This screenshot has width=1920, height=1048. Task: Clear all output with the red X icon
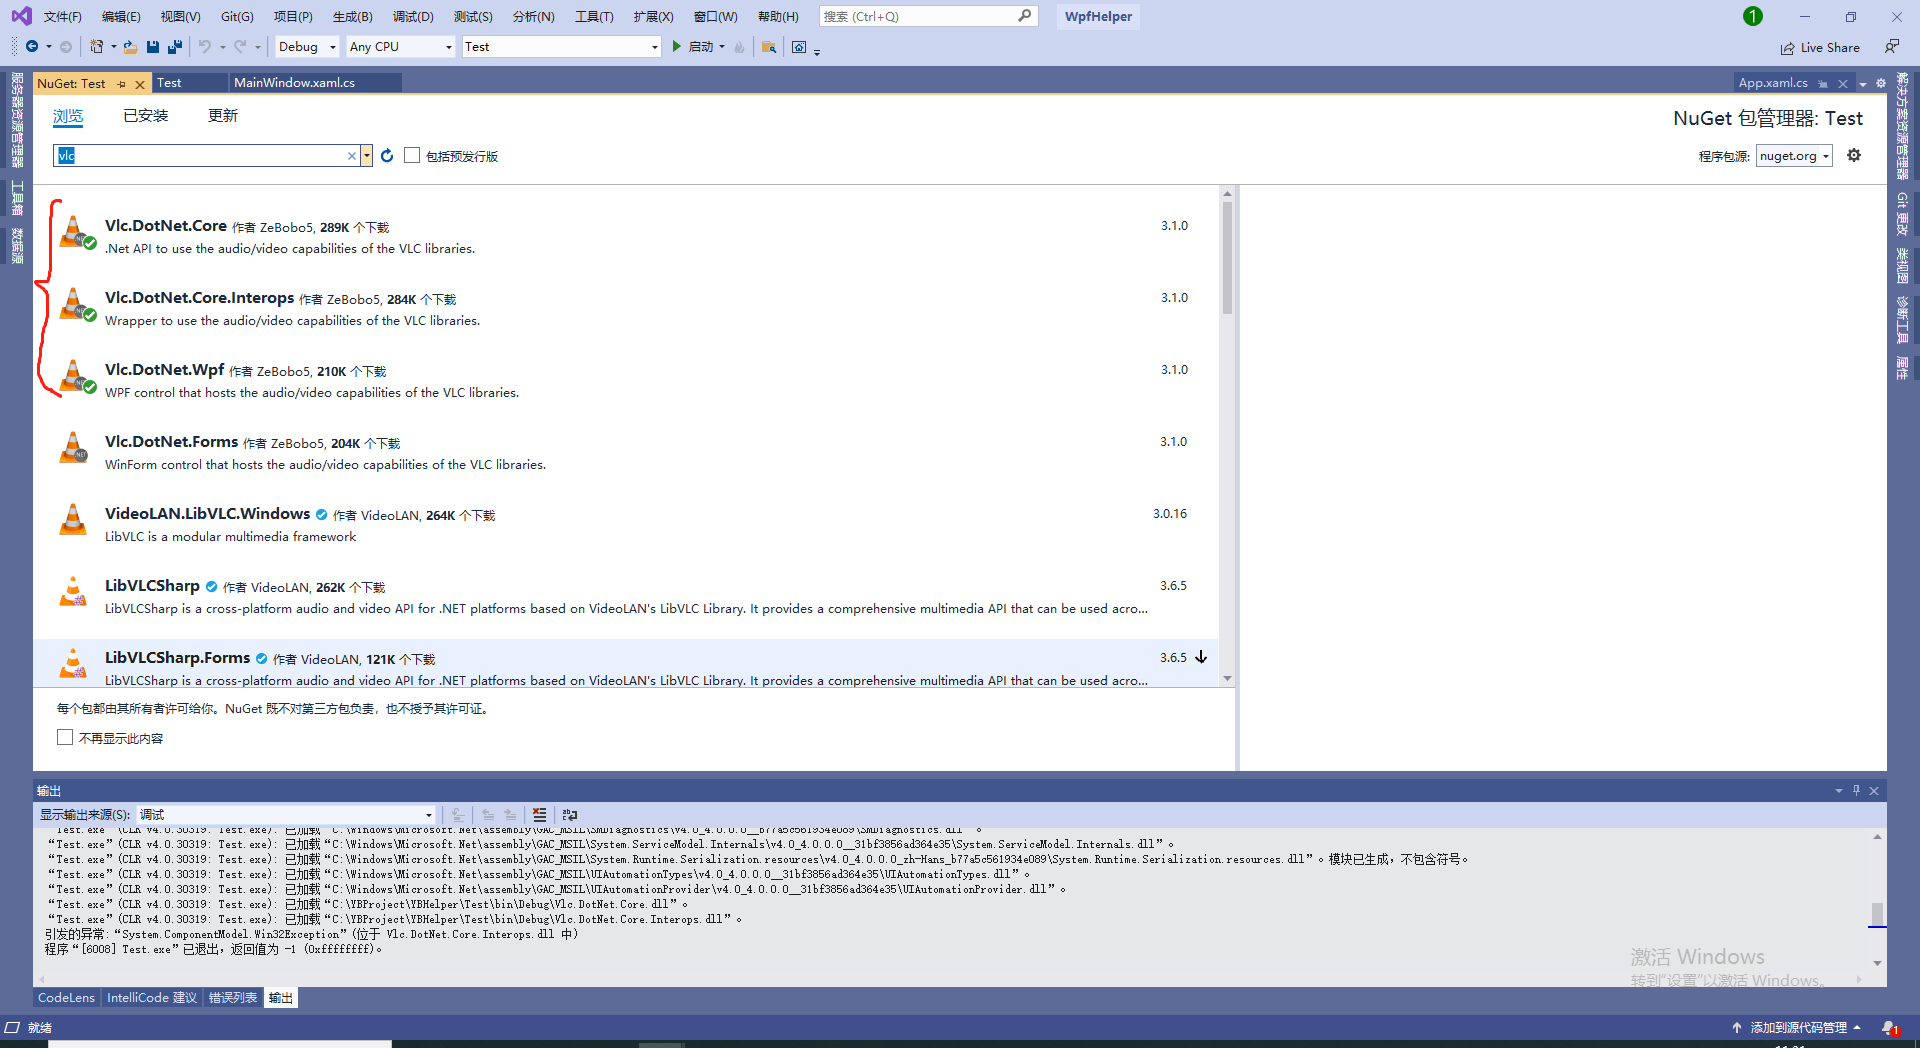tap(540, 814)
